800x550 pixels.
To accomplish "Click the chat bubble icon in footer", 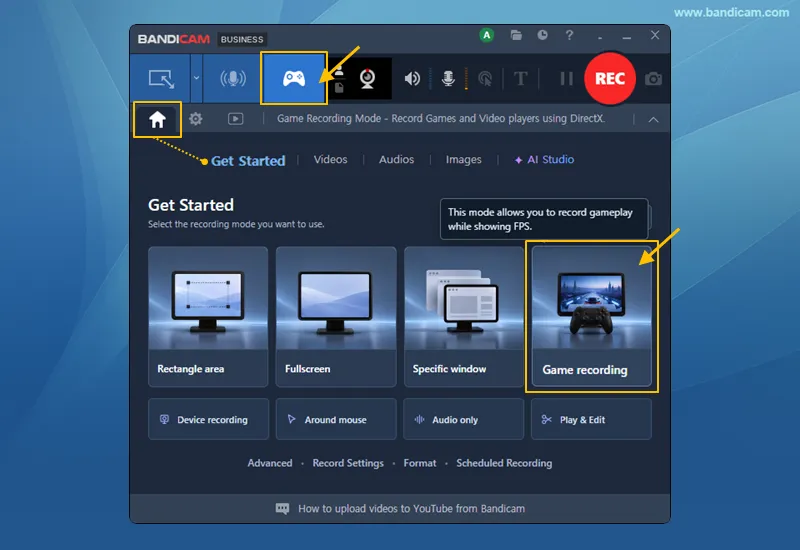I will [282, 509].
